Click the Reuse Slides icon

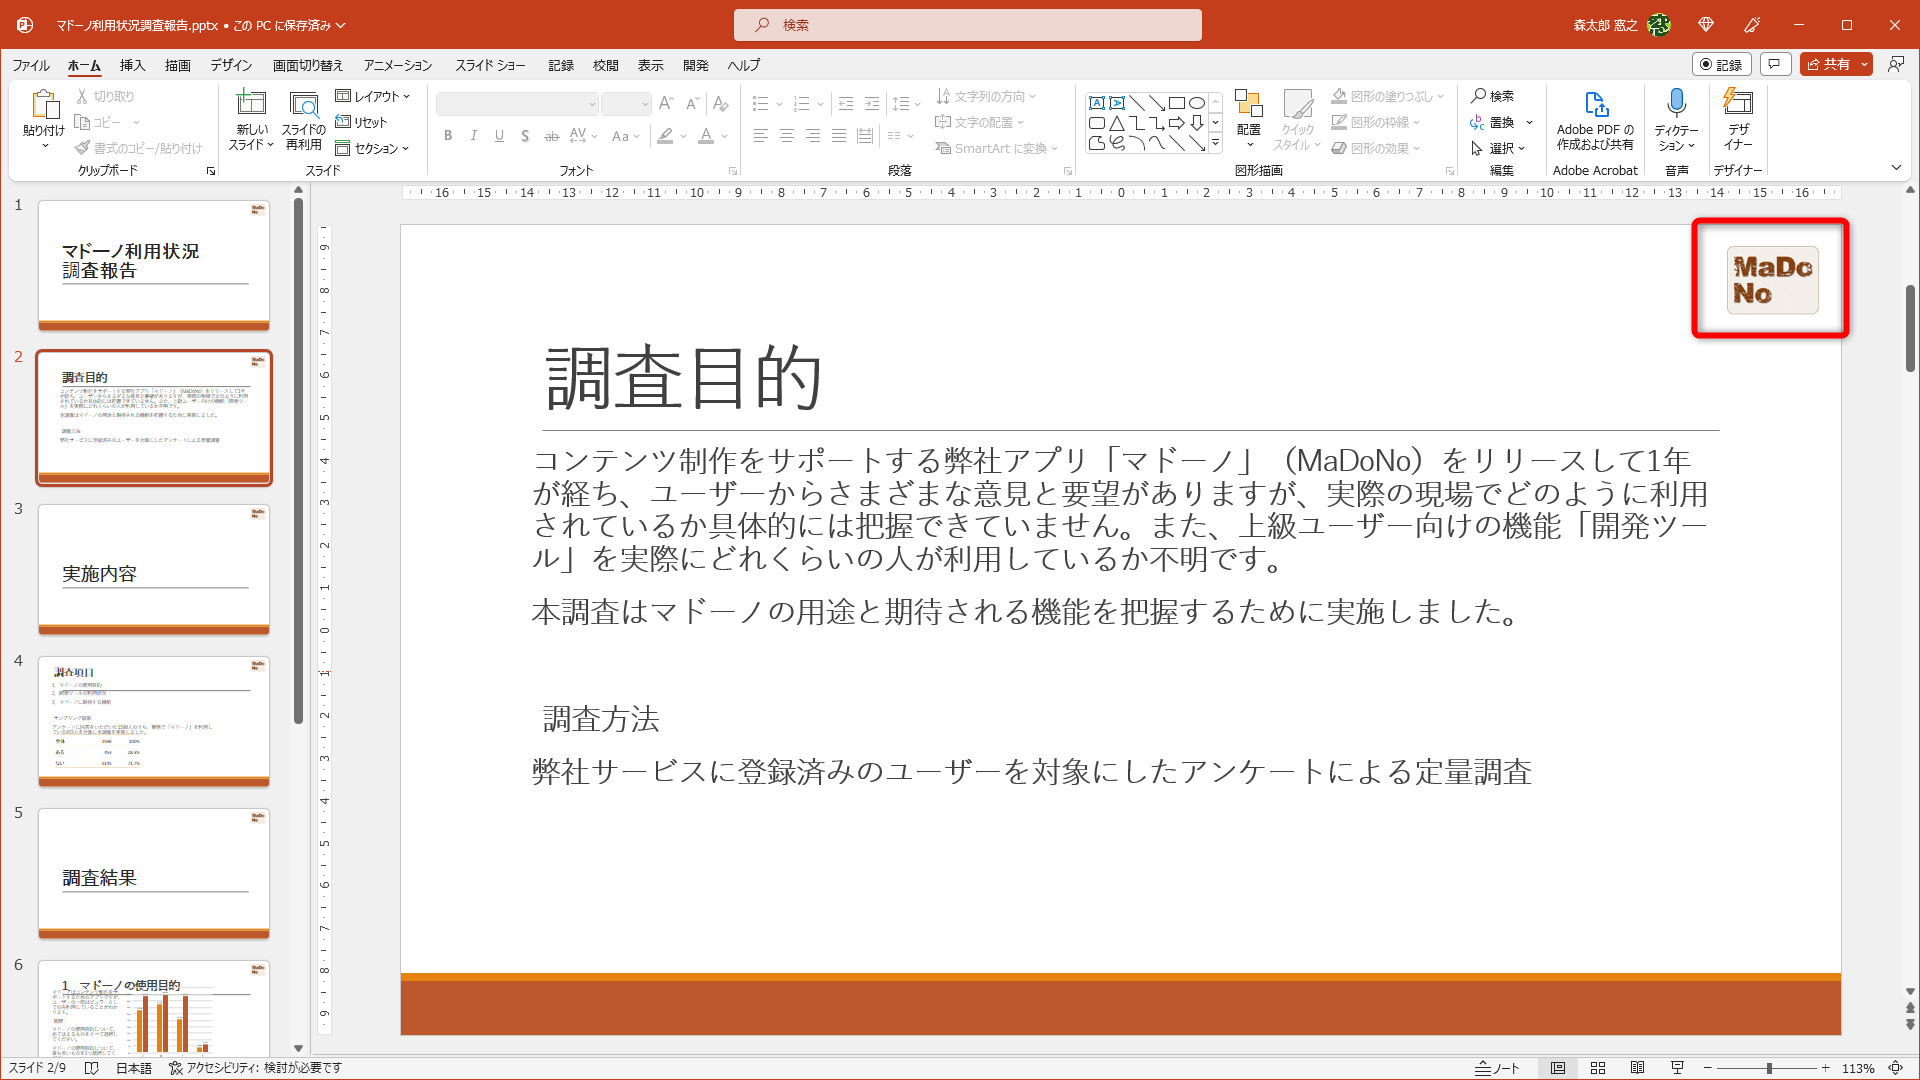(x=304, y=104)
